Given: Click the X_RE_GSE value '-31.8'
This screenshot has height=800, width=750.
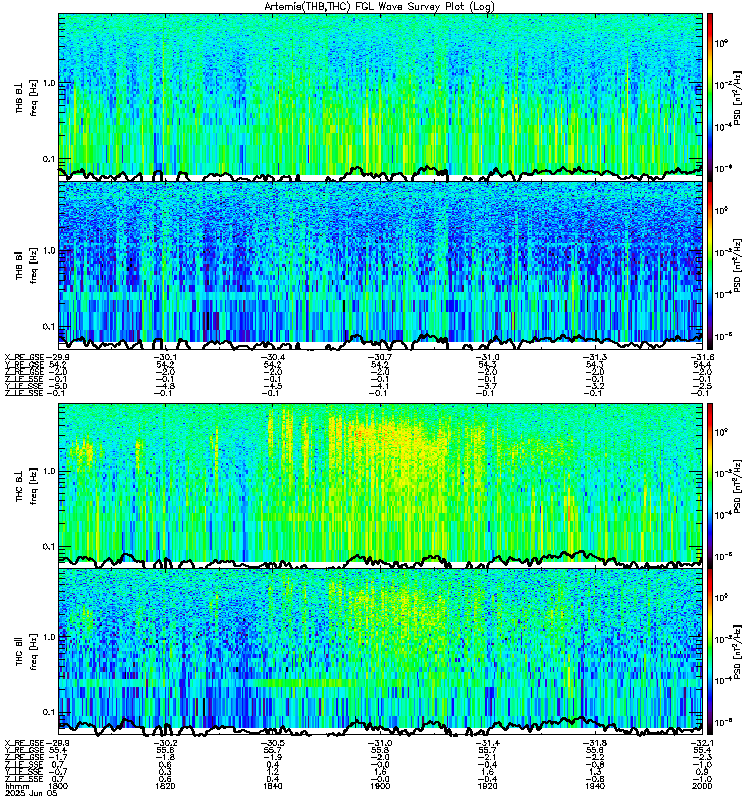Looking at the screenshot, I should pyautogui.click(x=595, y=743).
